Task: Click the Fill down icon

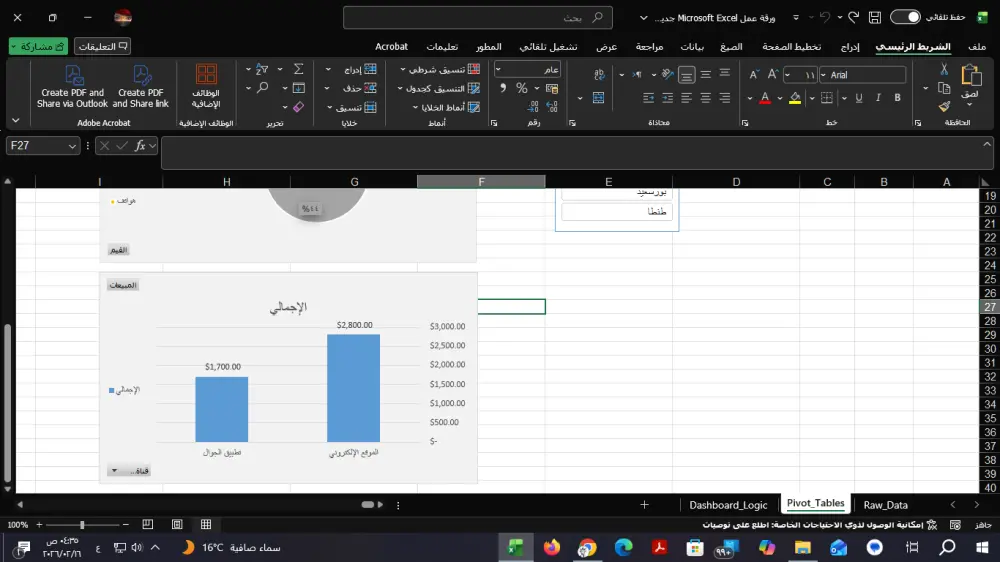Action: (298, 88)
